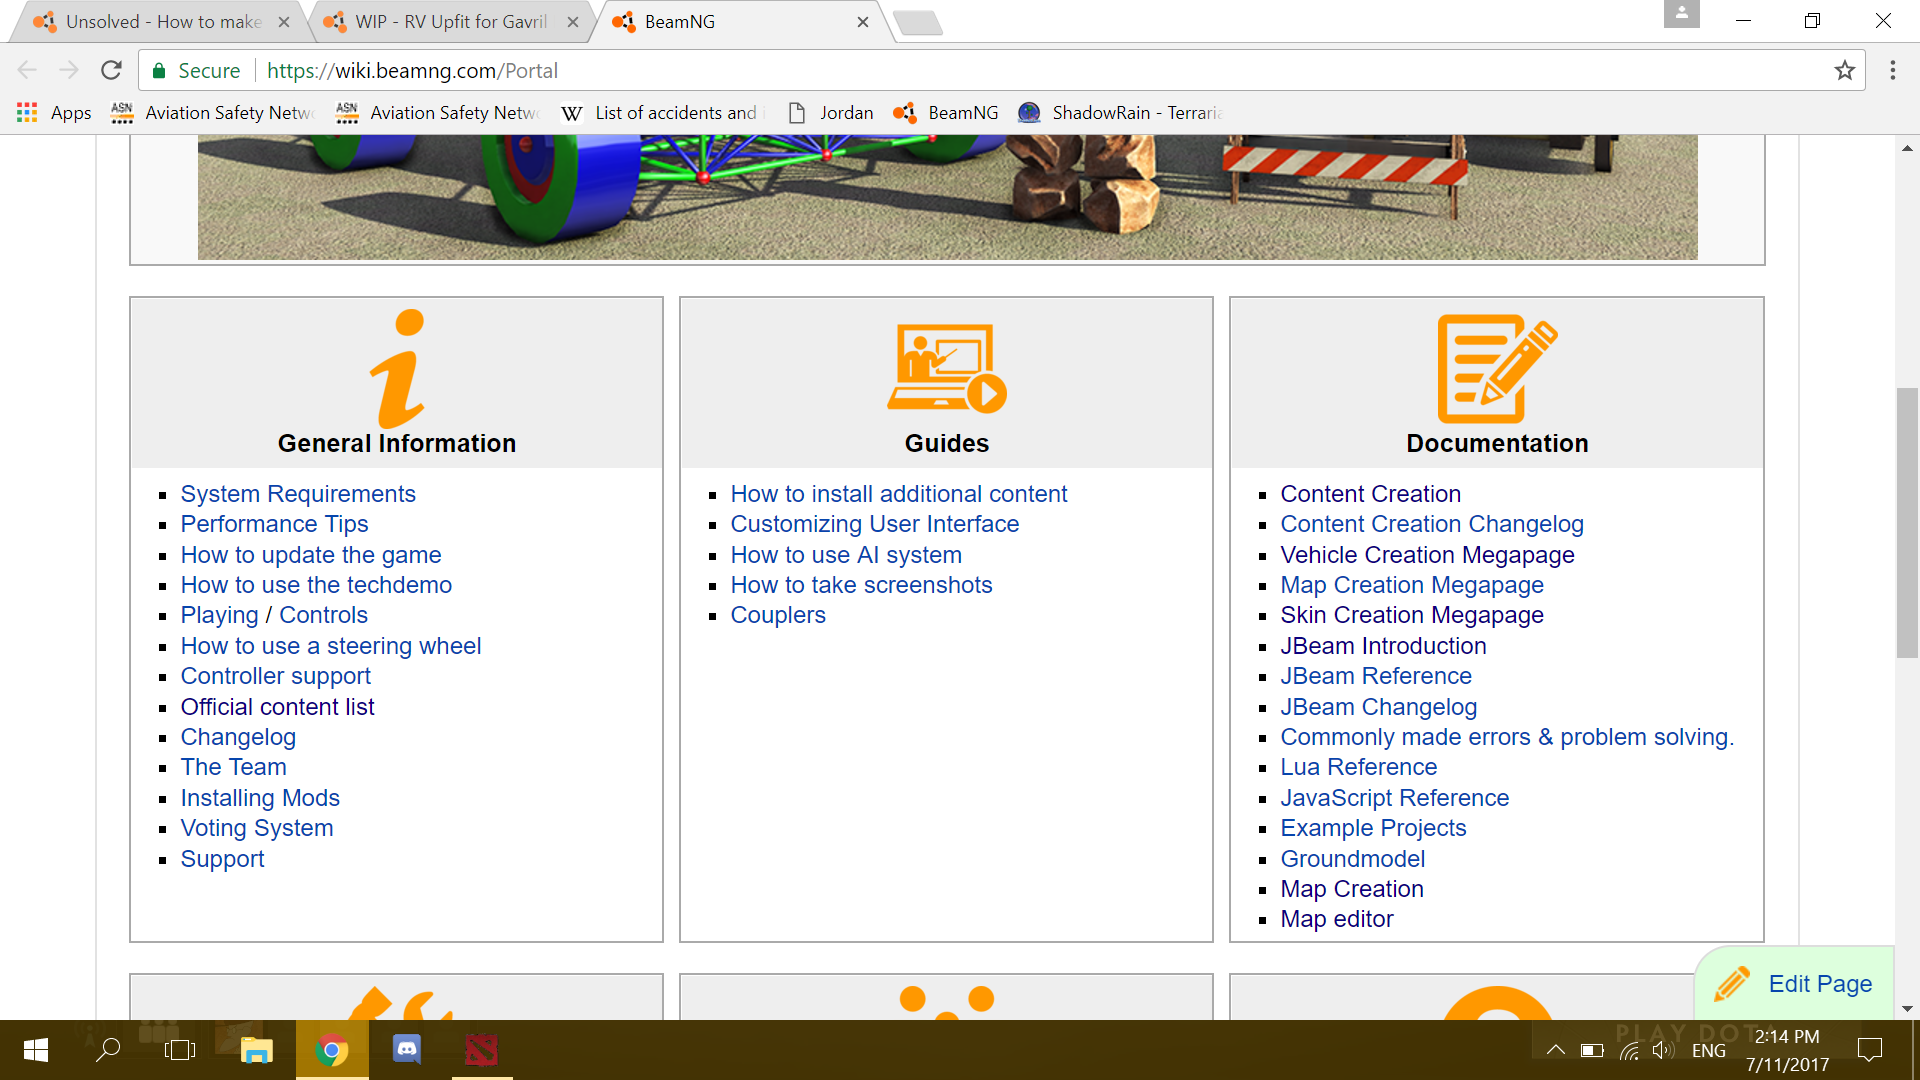Click the Wi-Fi network tray icon
The height and width of the screenshot is (1080, 1920).
pos(1629,1050)
